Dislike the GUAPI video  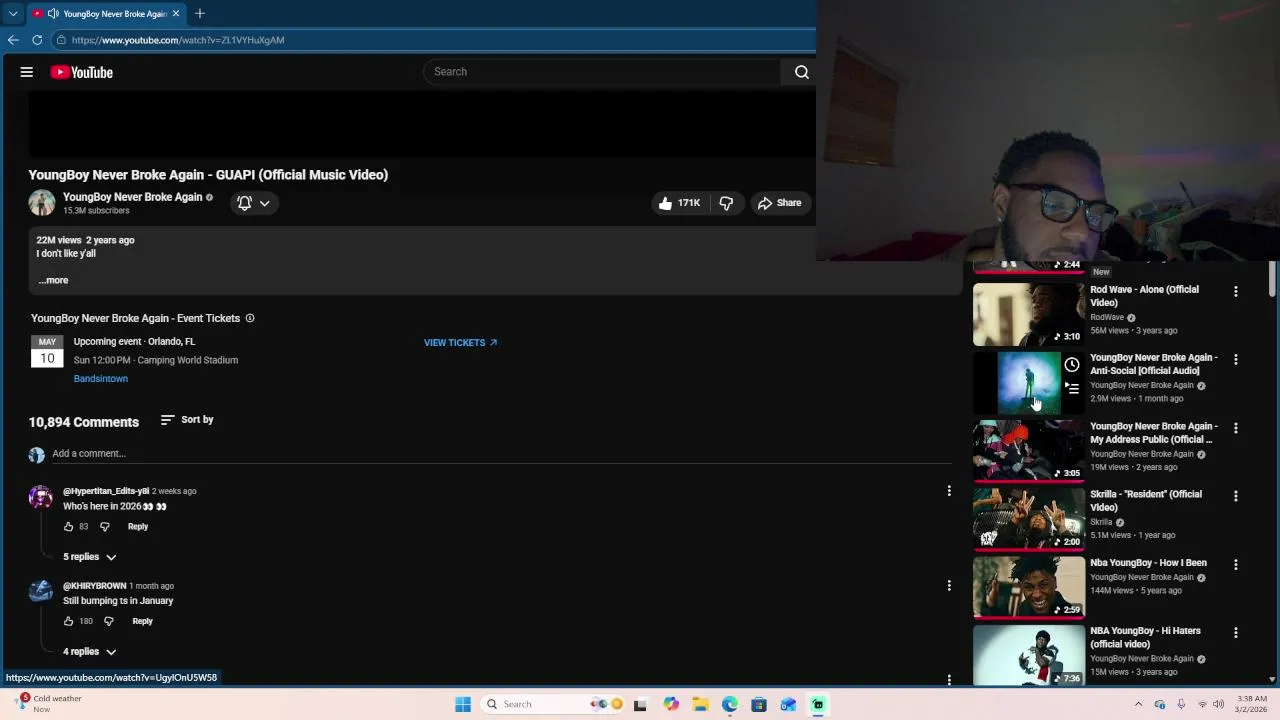[x=726, y=203]
